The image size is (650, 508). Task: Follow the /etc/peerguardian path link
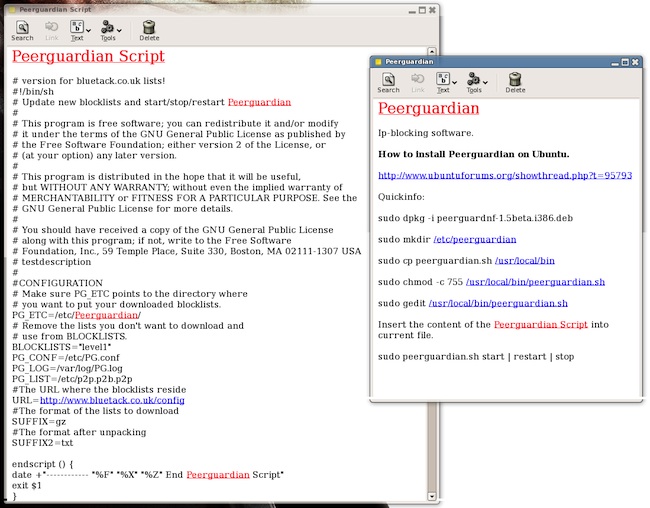(475, 239)
